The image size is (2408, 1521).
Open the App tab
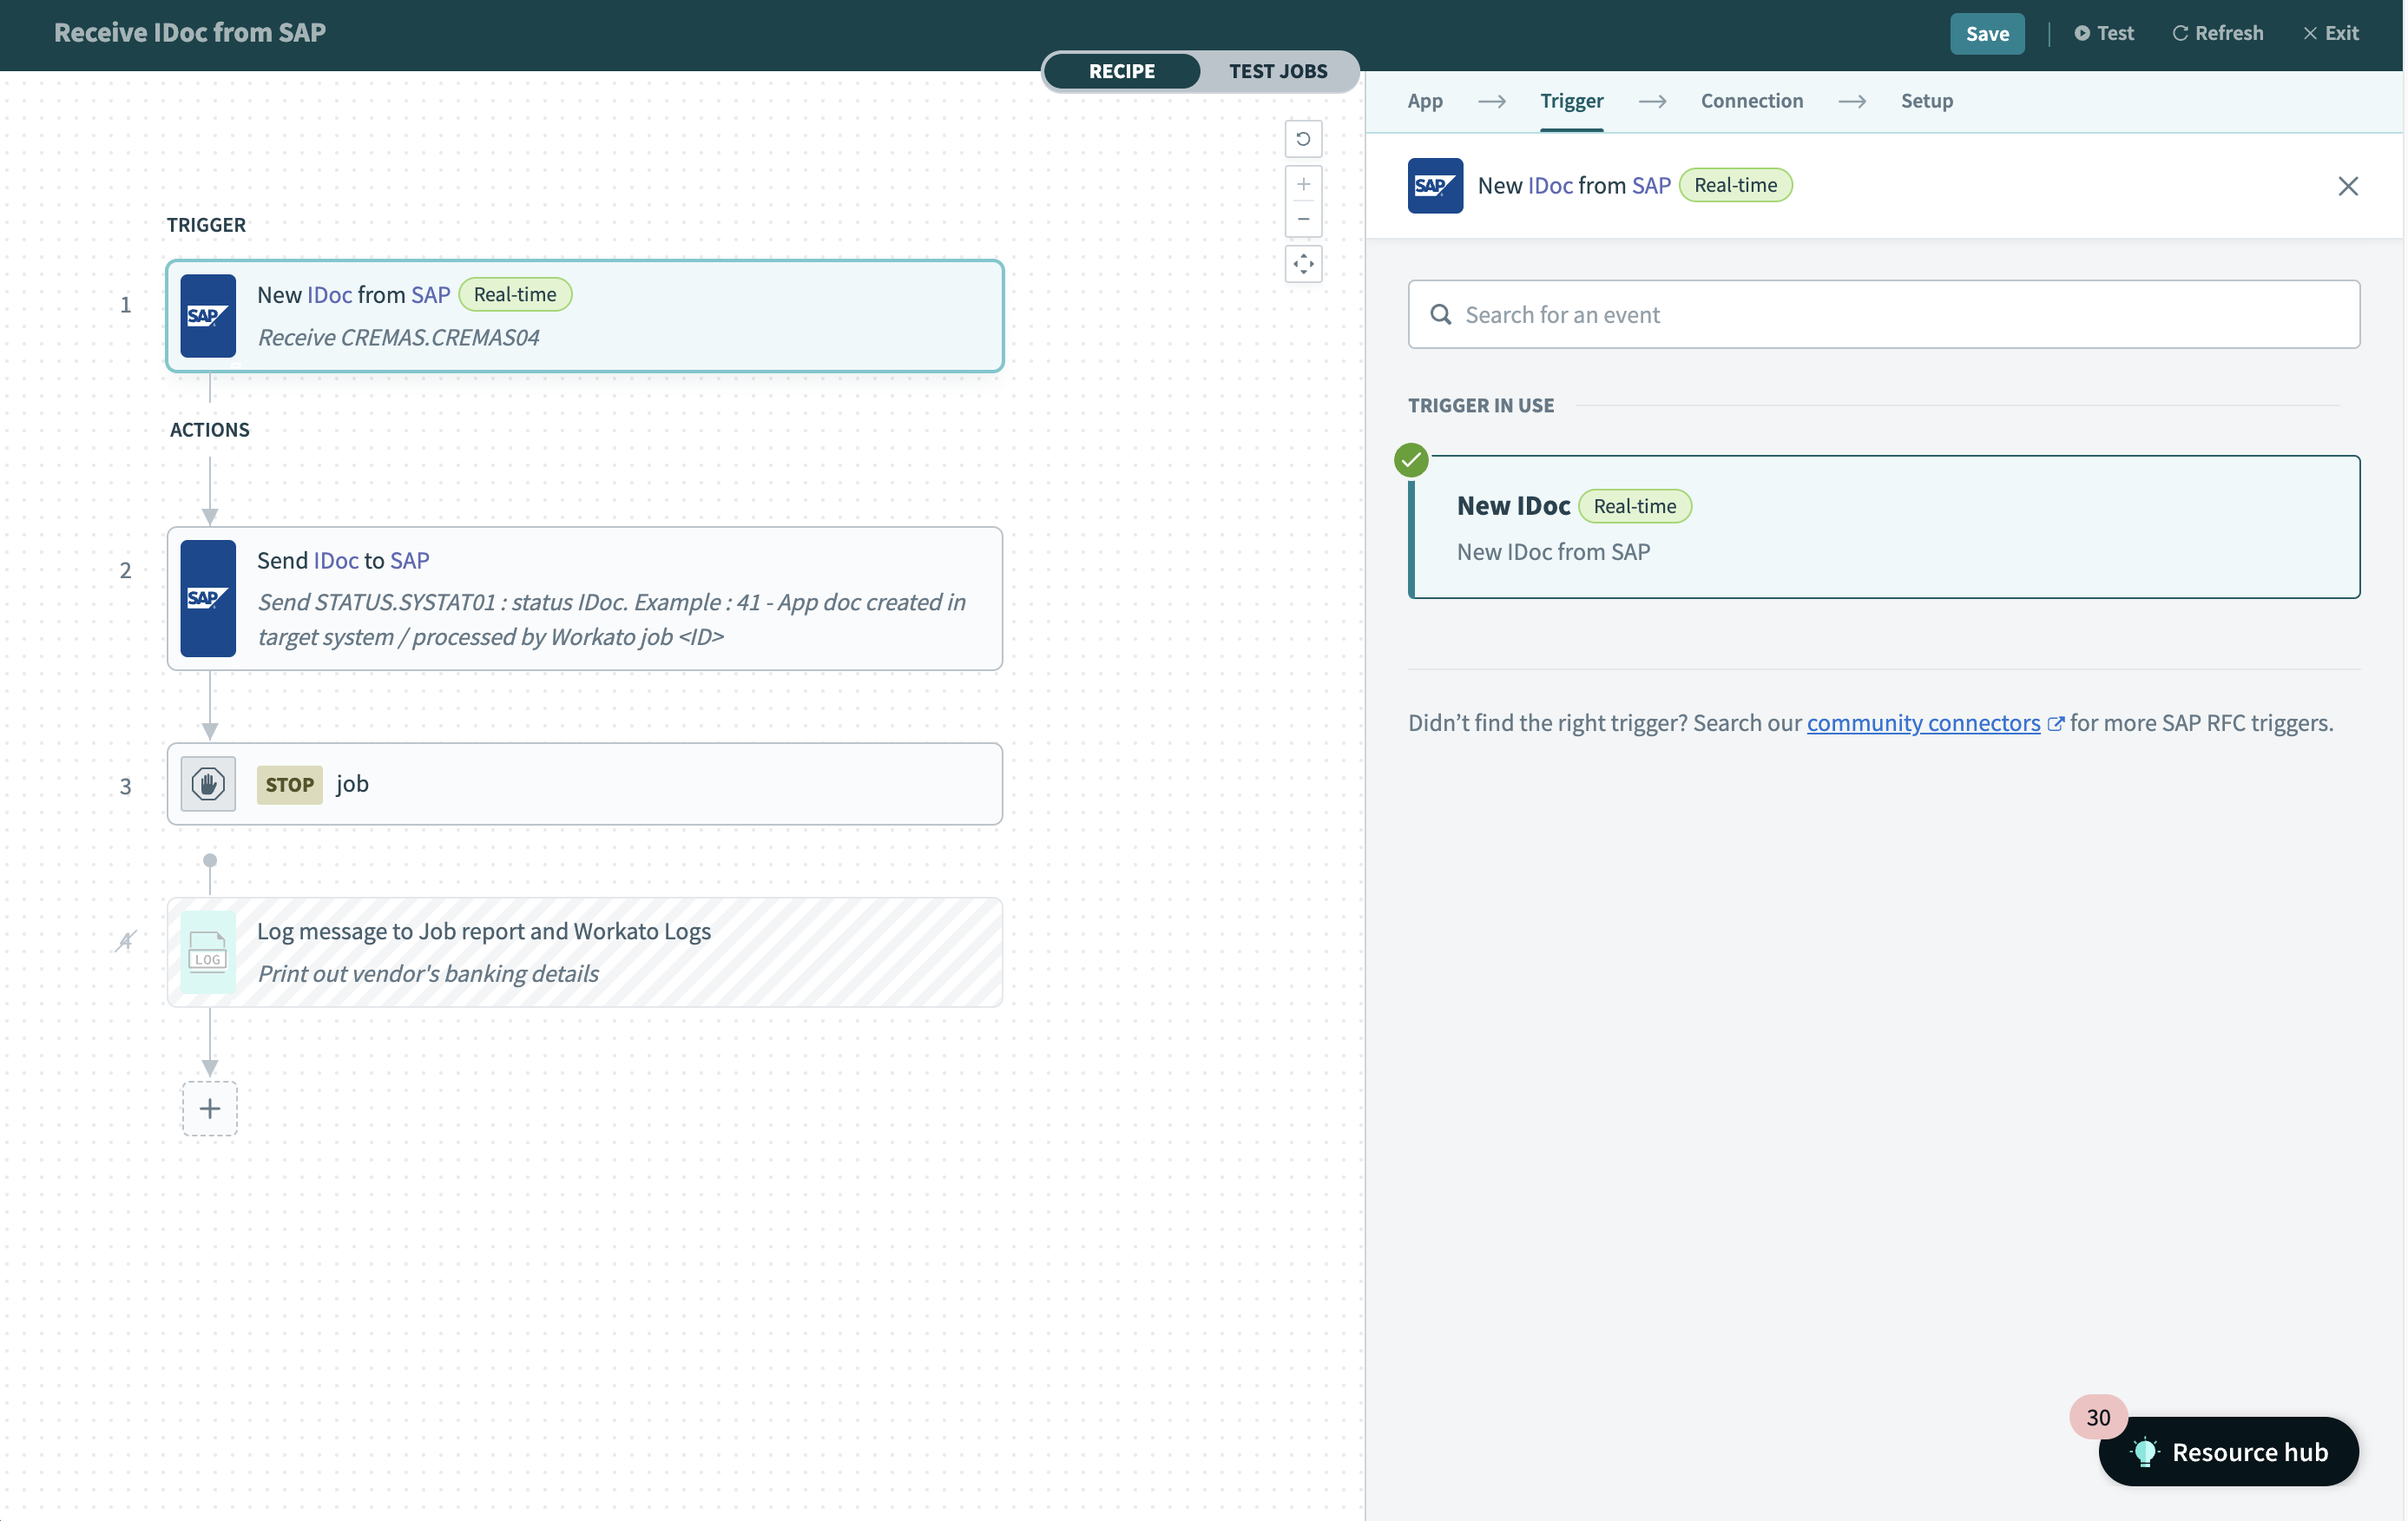pos(1424,101)
